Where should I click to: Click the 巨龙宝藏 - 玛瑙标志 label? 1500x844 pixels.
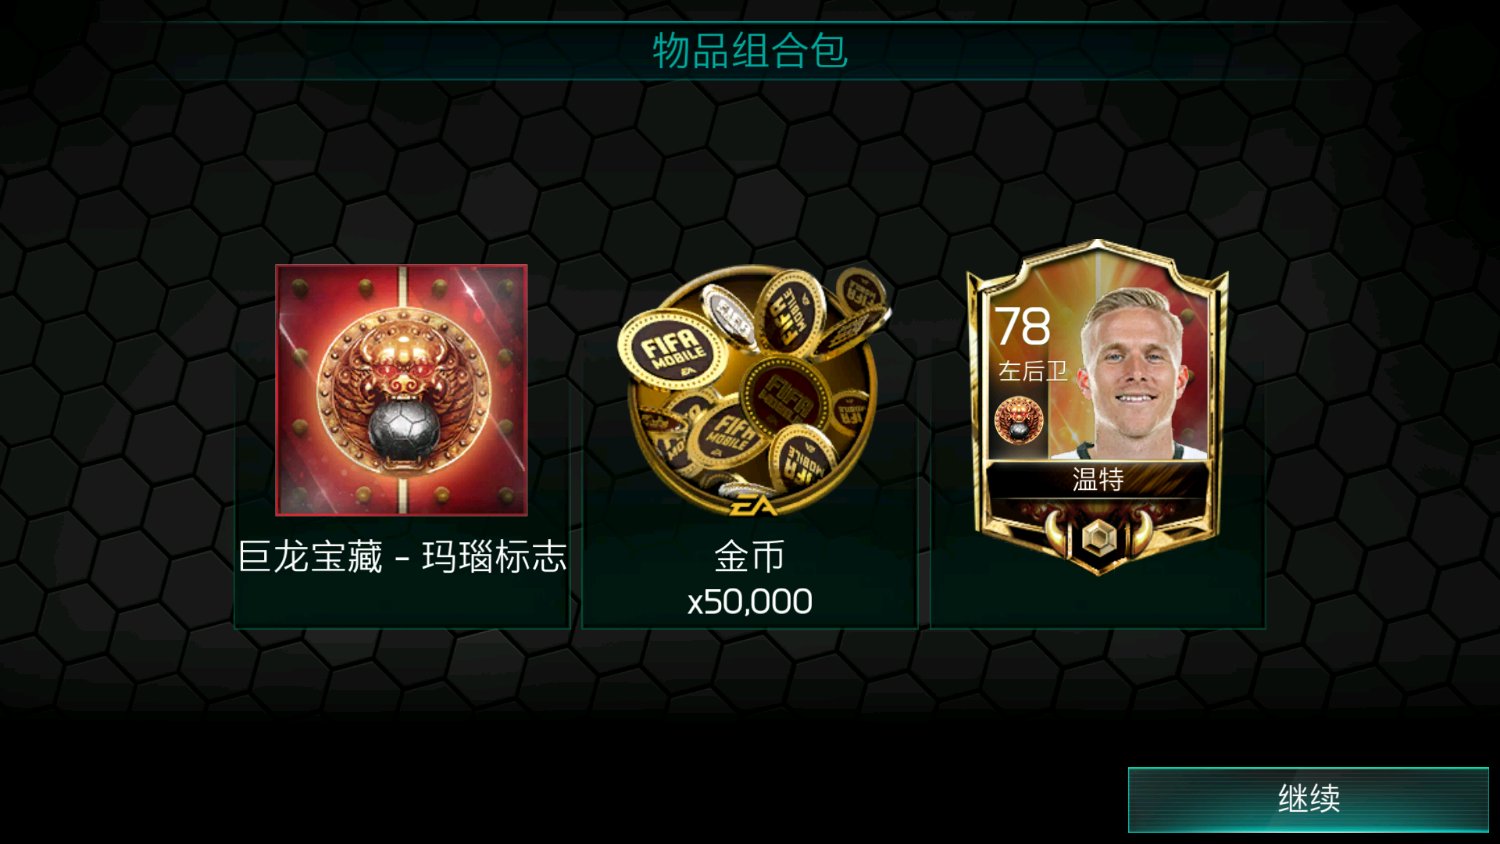[x=402, y=557]
